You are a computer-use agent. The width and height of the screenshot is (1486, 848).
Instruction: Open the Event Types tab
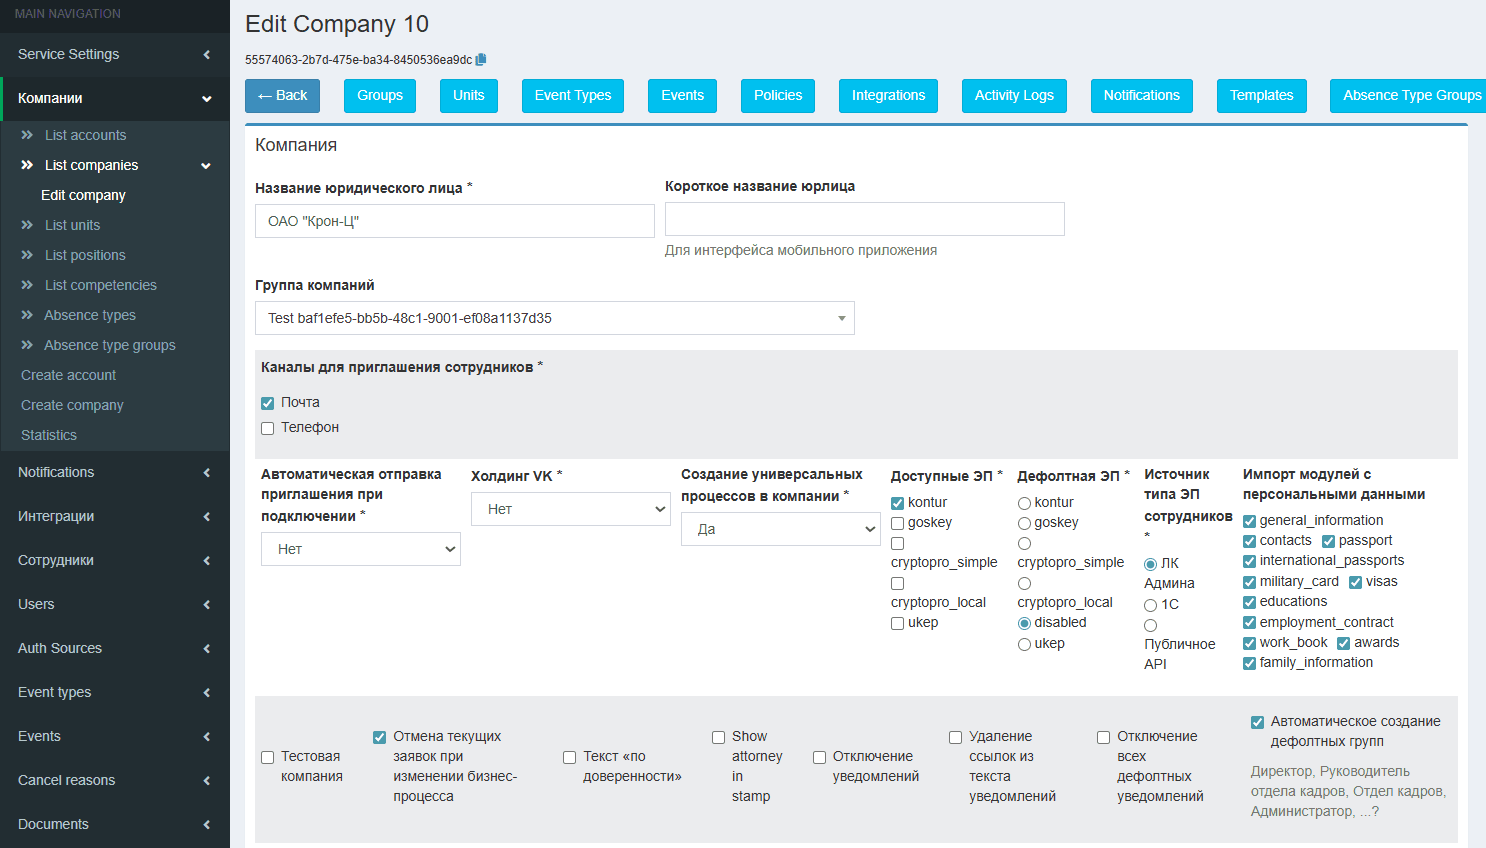[572, 96]
